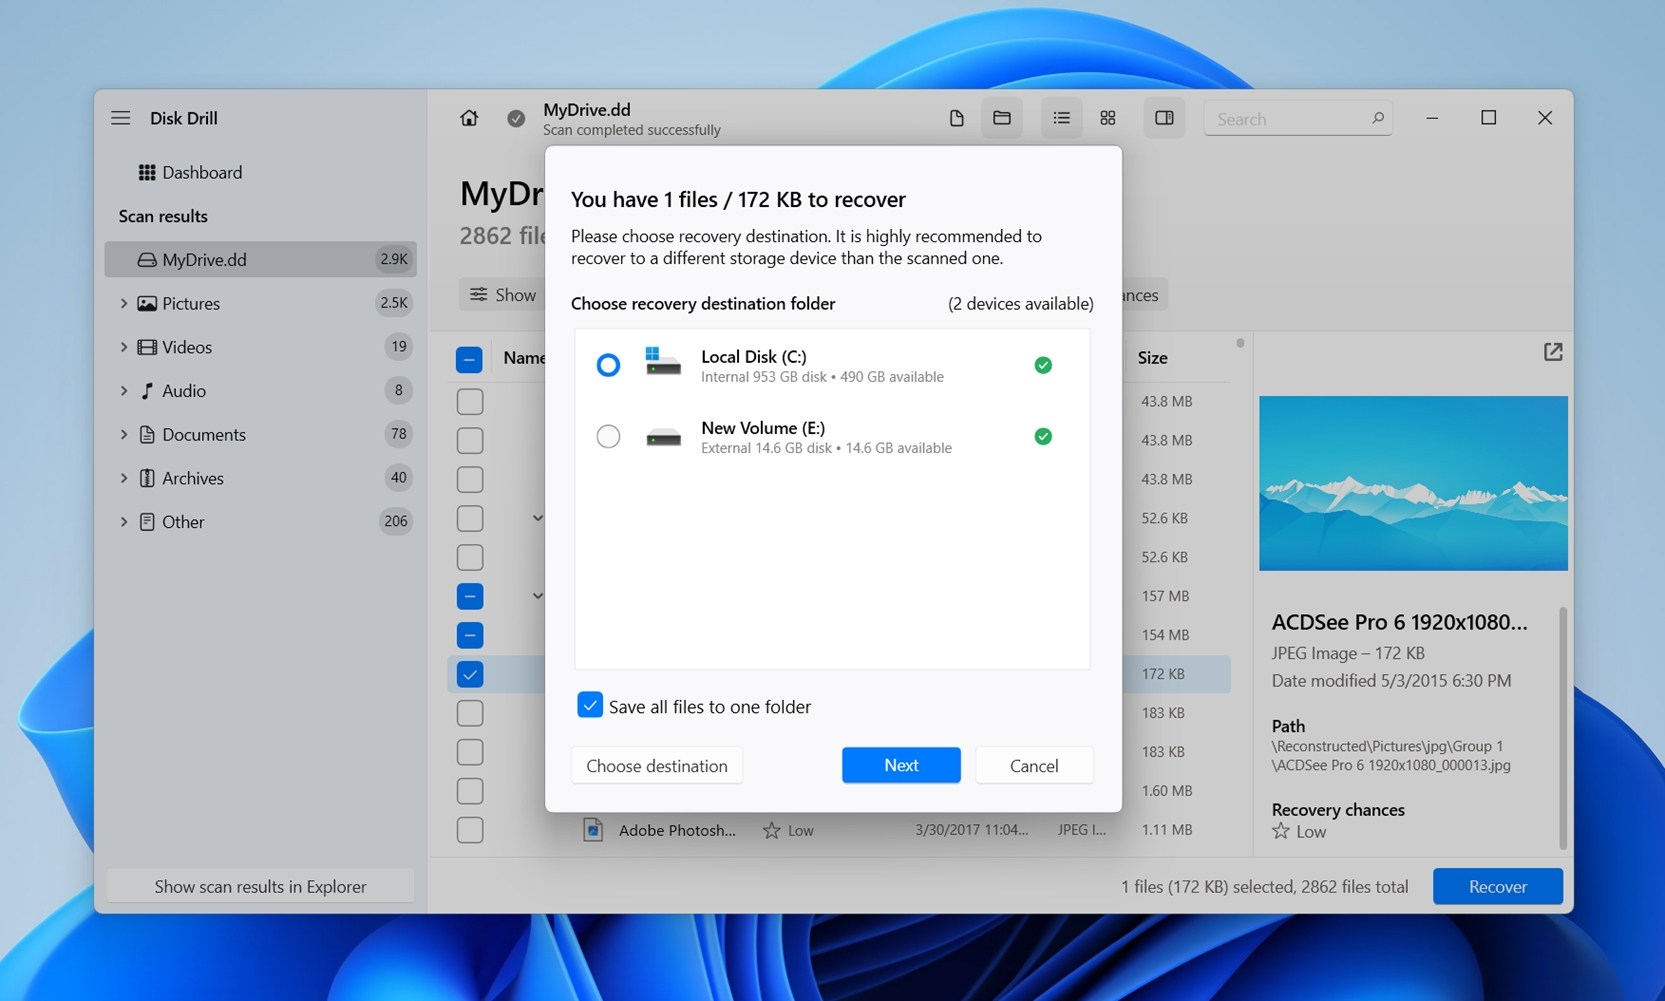The image size is (1665, 1001).
Task: Expand the Archives category
Action: click(x=124, y=478)
